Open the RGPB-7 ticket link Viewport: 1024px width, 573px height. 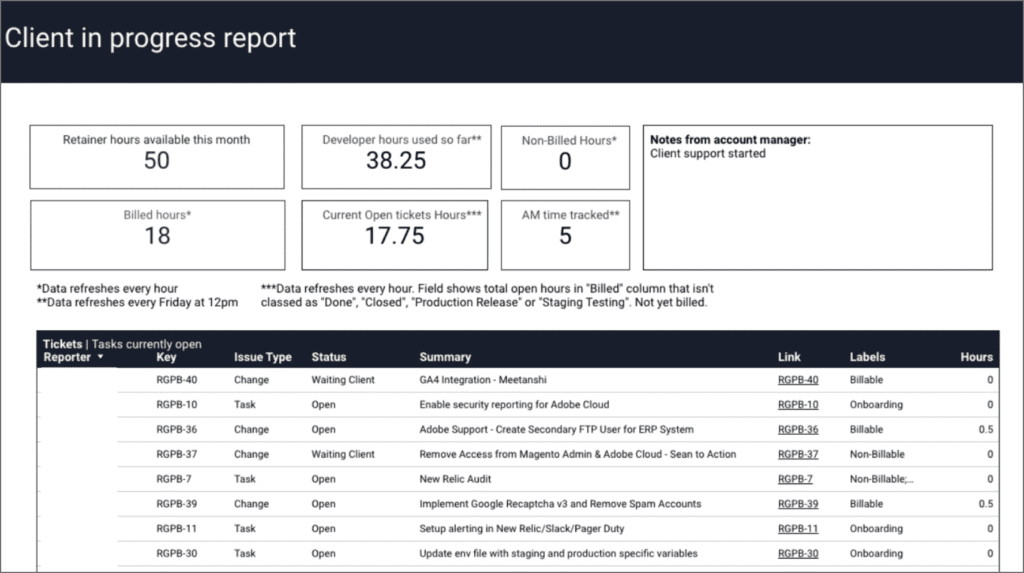point(794,479)
